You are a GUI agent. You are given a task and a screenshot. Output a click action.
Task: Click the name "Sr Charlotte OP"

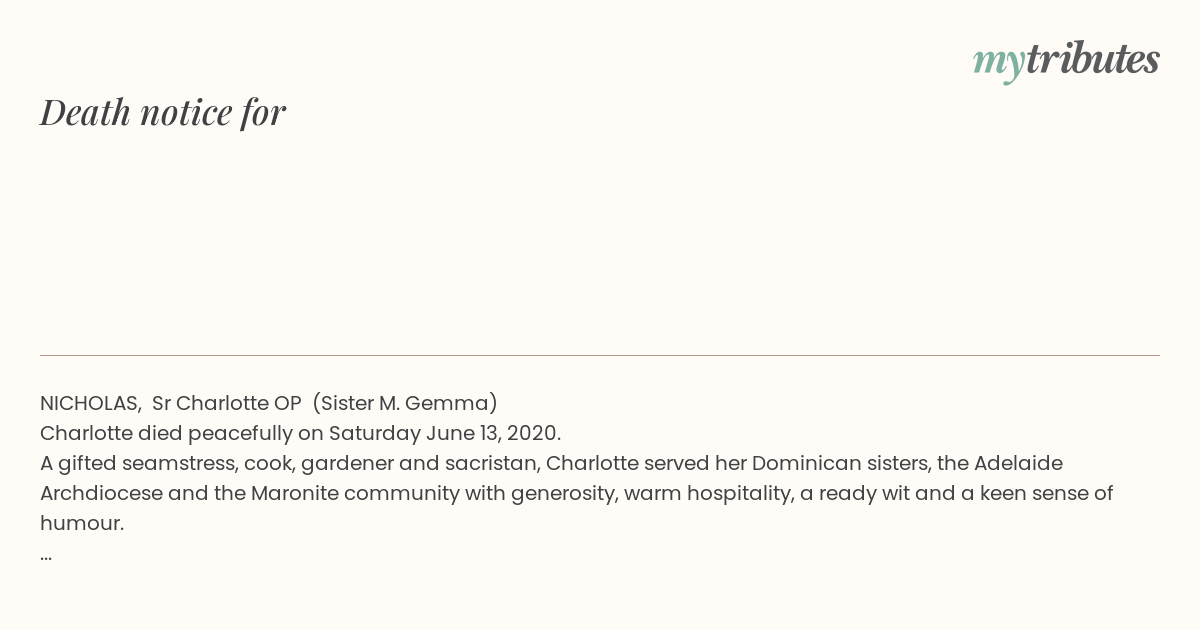point(227,403)
